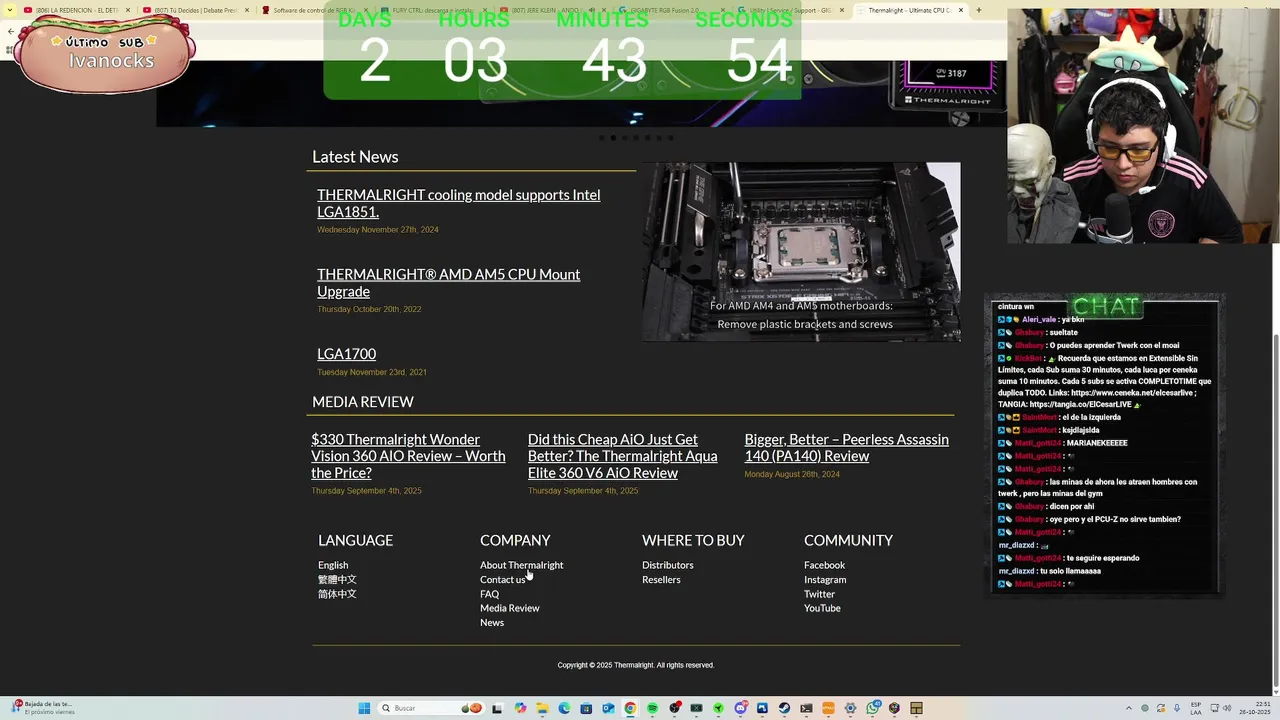Open THERMALRIGHT cooling model supports Intel LGA1851 article
Screen dimensions: 1280x720
point(458,203)
